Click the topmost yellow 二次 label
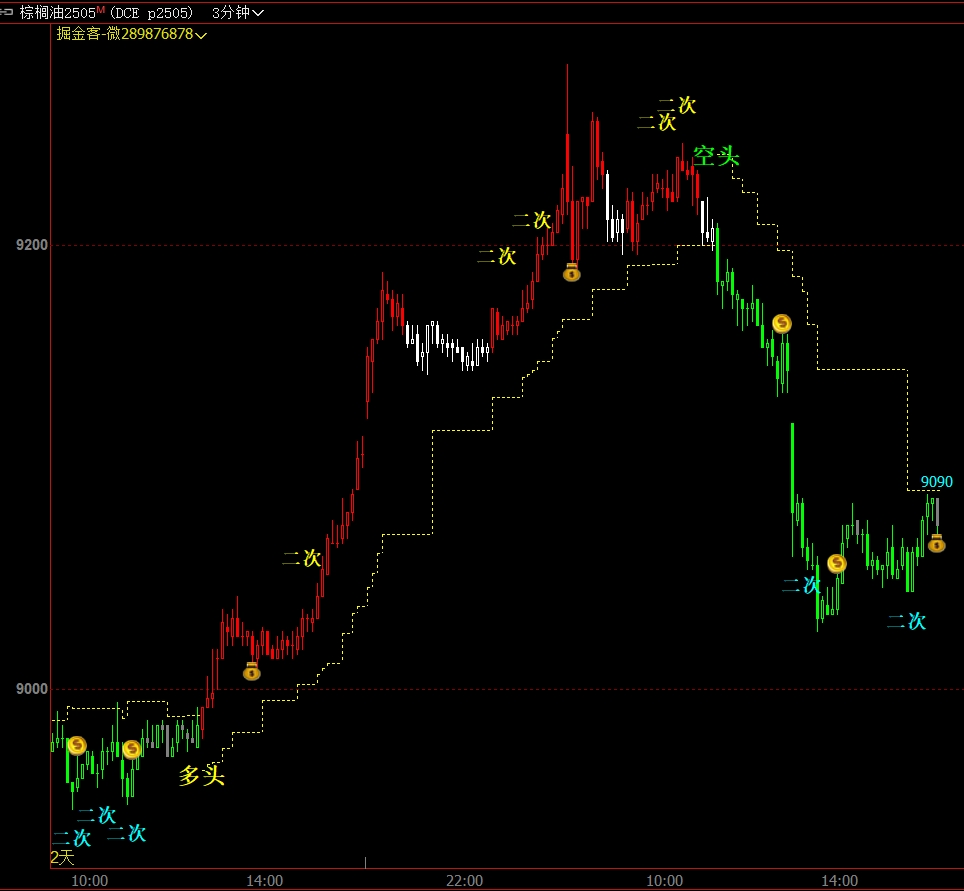Image resolution: width=964 pixels, height=891 pixels. [x=677, y=105]
